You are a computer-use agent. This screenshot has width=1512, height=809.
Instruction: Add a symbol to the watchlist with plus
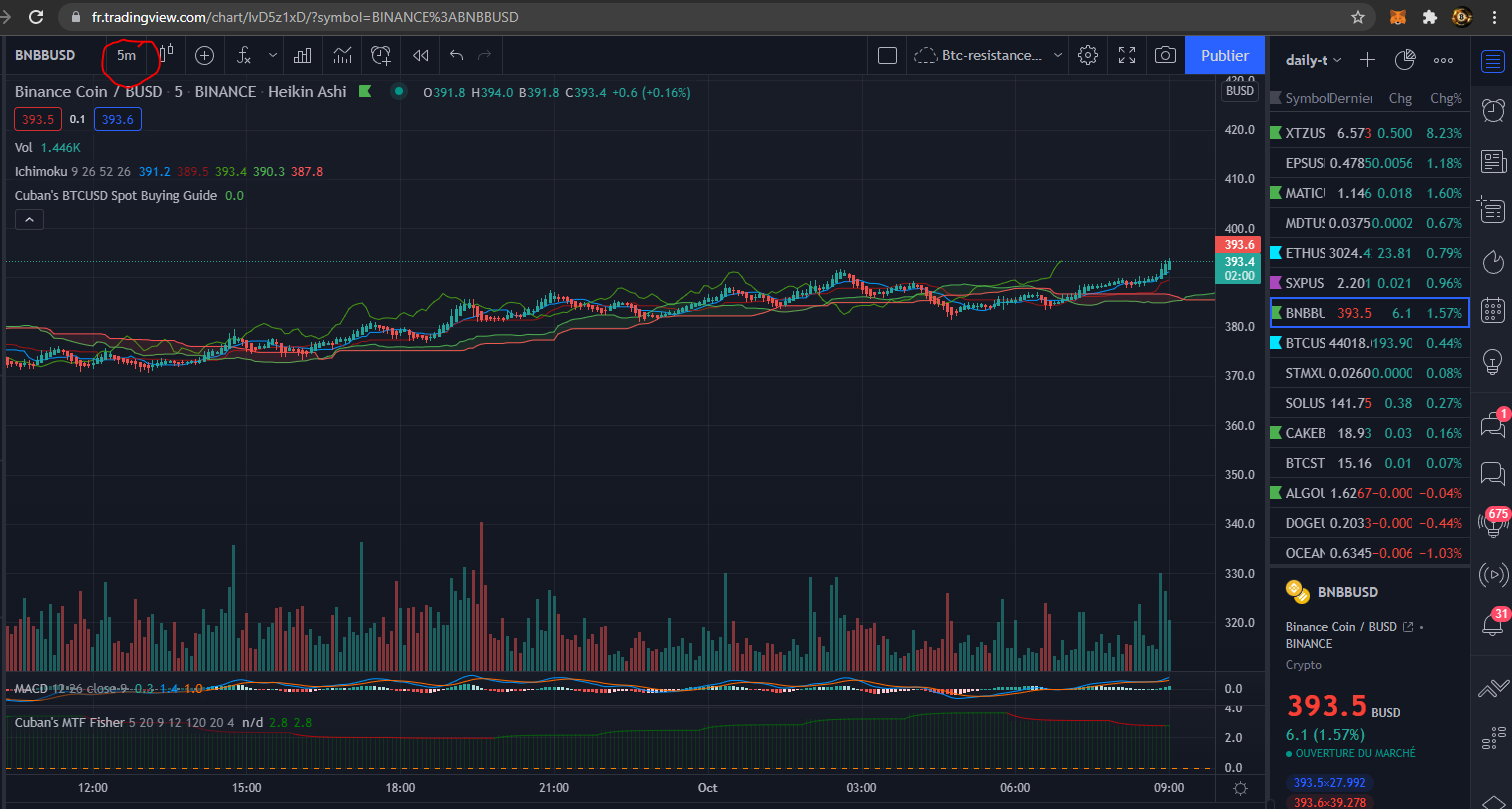1367,60
